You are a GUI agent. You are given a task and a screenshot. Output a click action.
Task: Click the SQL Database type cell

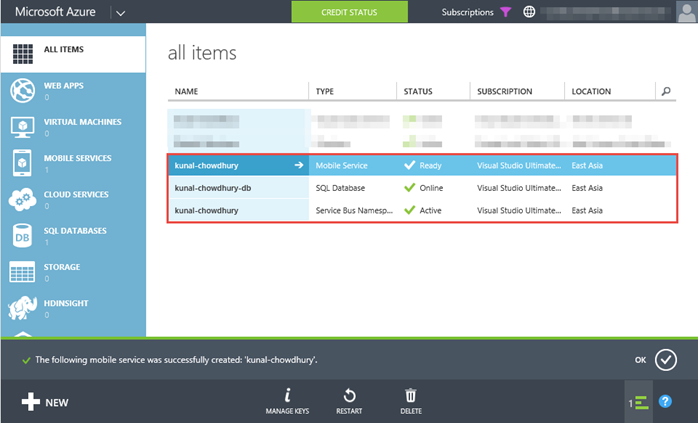tap(340, 188)
